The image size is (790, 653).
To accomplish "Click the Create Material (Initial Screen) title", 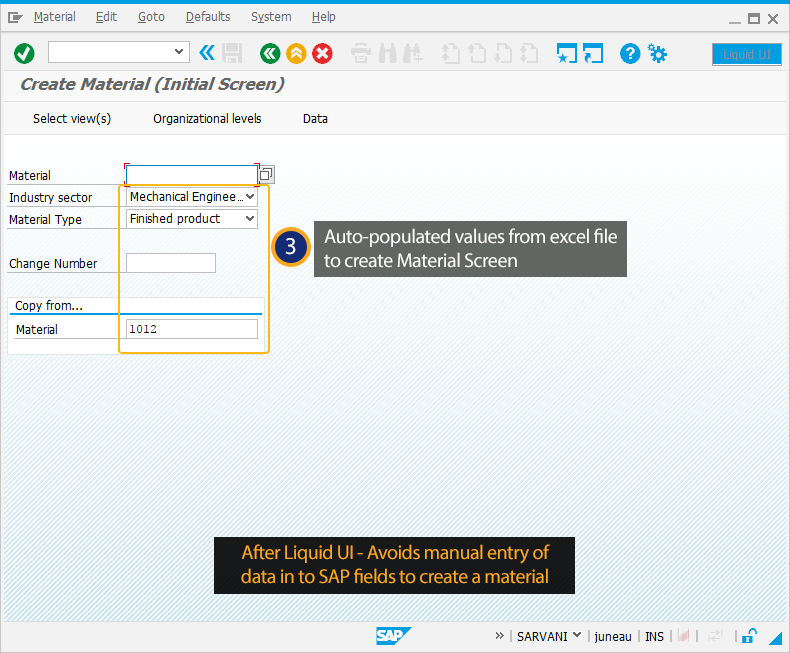I will [152, 84].
